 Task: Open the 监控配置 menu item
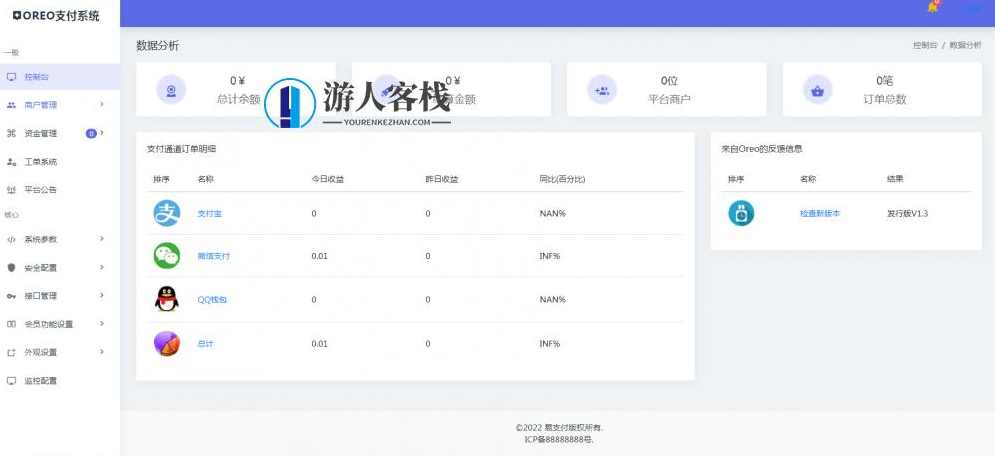[x=60, y=381]
